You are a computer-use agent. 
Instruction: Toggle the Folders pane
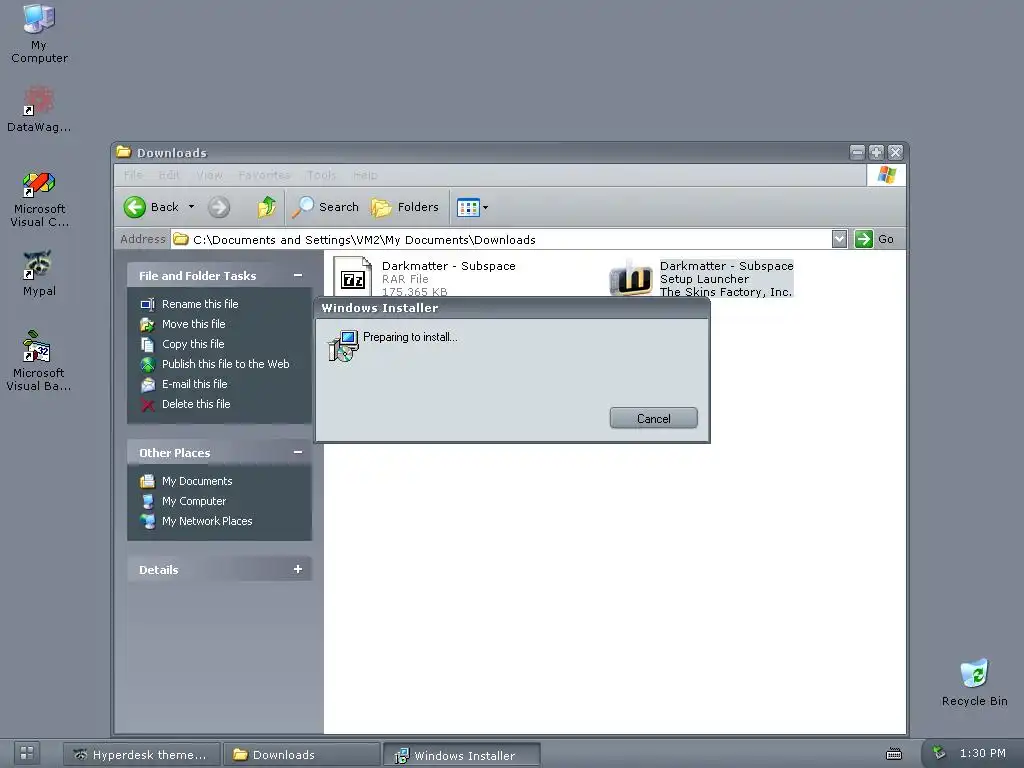405,207
